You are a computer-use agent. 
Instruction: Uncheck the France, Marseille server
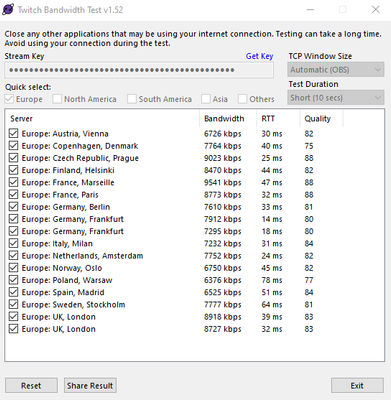point(13,182)
